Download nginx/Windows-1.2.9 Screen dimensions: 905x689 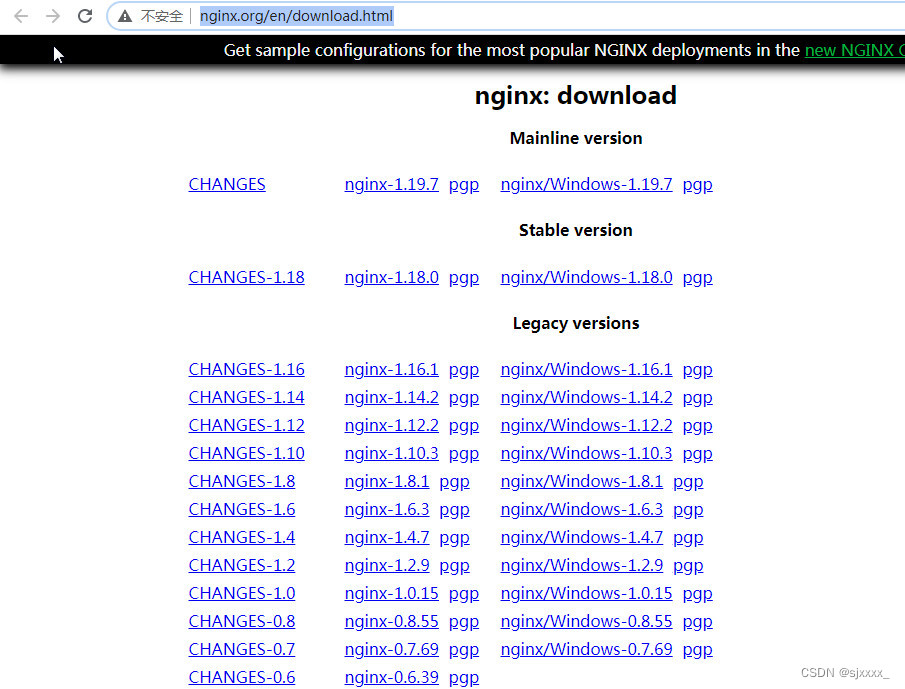pyautogui.click(x=582, y=565)
